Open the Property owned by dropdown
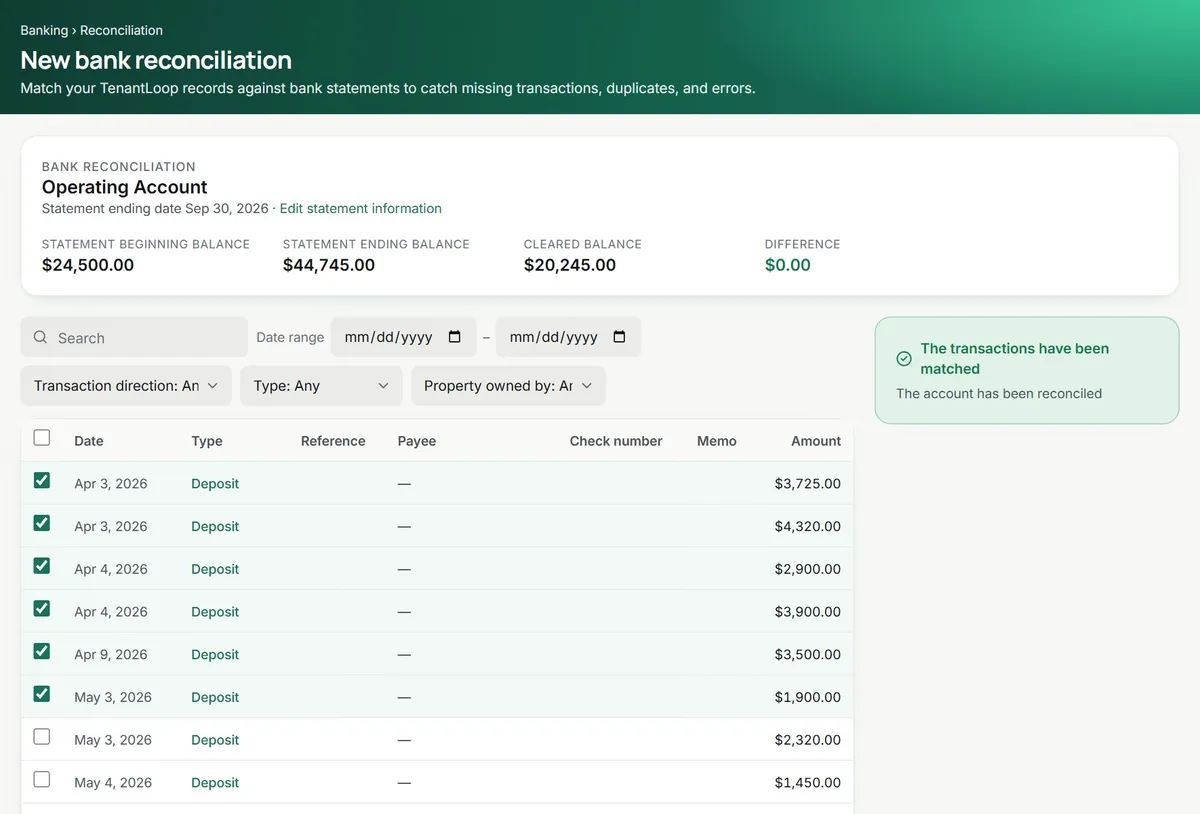This screenshot has width=1200, height=814. click(x=508, y=386)
